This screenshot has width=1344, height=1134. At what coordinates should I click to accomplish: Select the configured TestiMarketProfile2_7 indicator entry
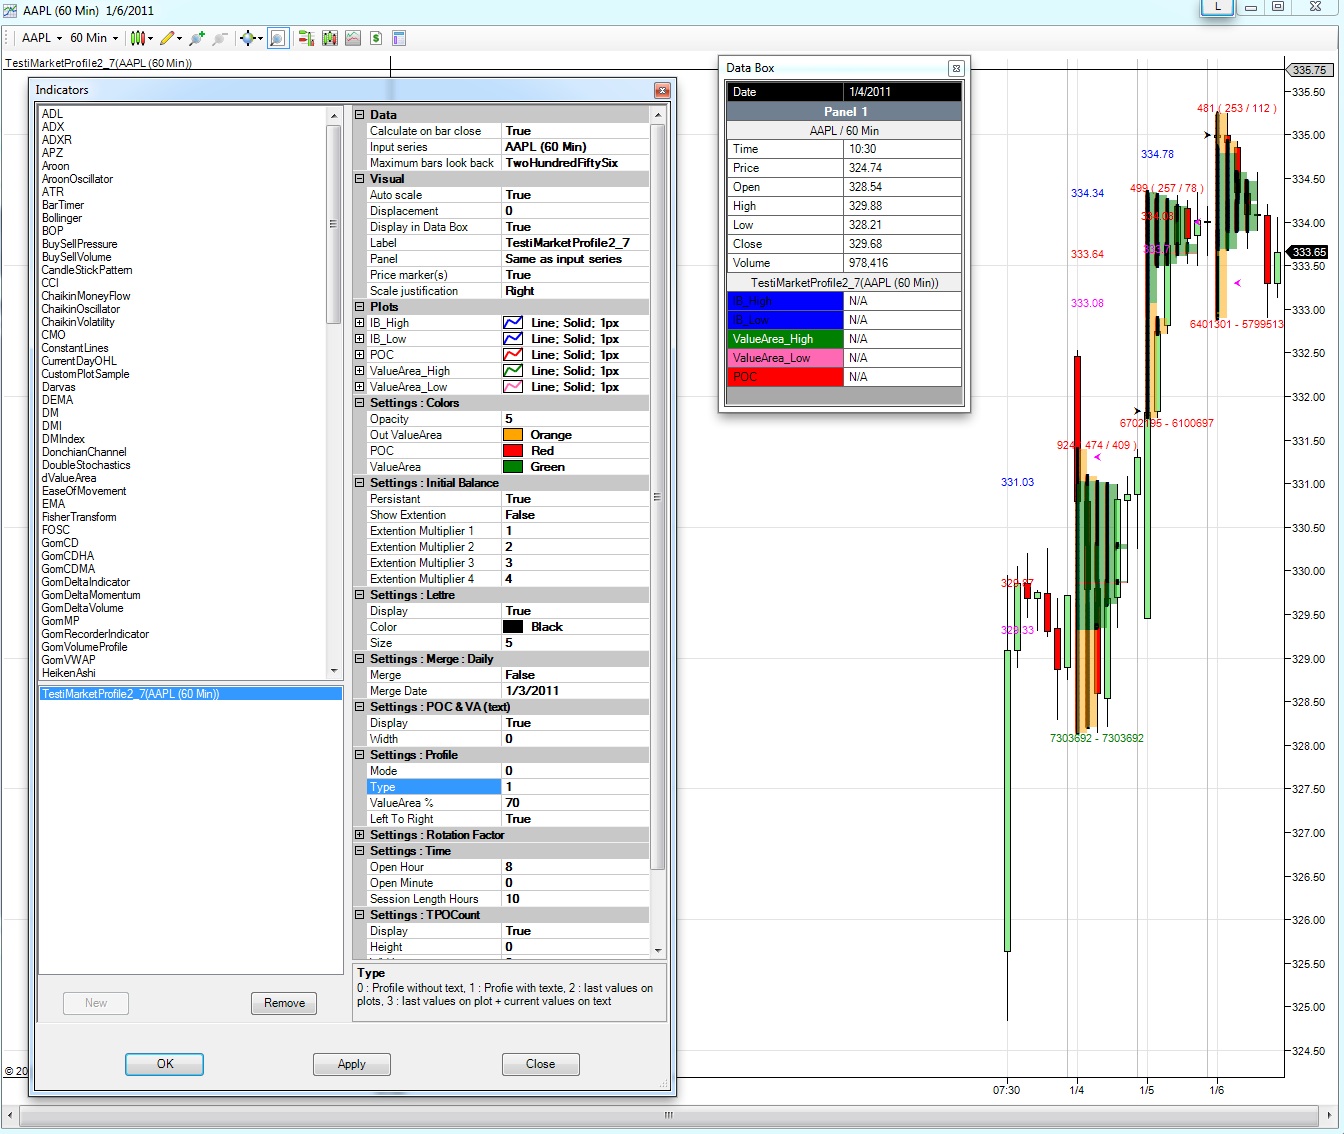point(190,694)
